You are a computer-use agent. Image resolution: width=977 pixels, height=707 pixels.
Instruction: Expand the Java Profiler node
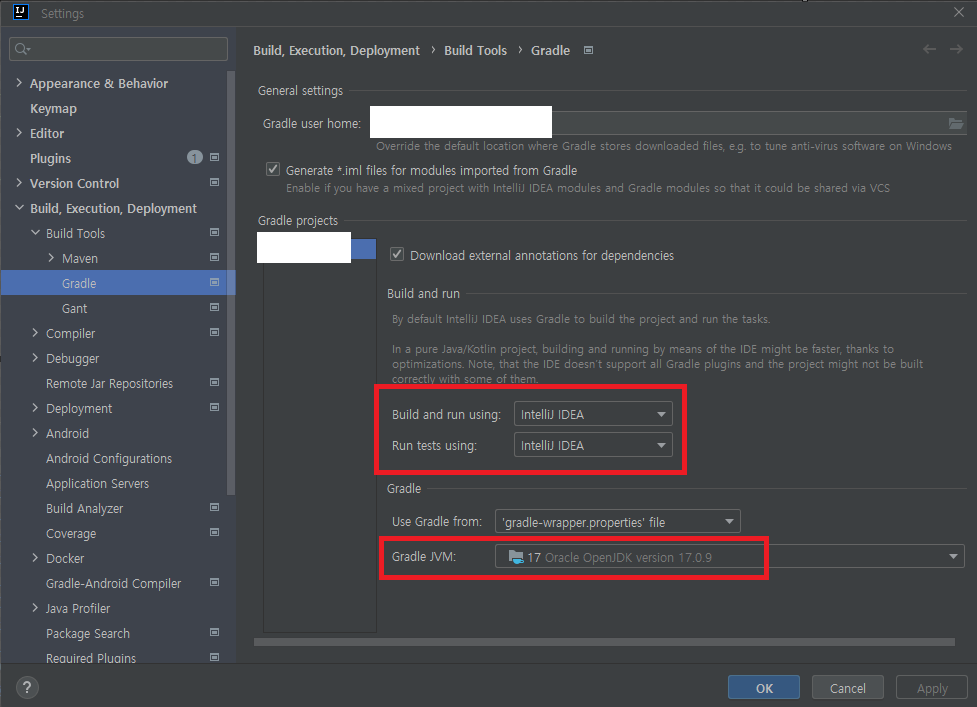pyautogui.click(x=35, y=607)
